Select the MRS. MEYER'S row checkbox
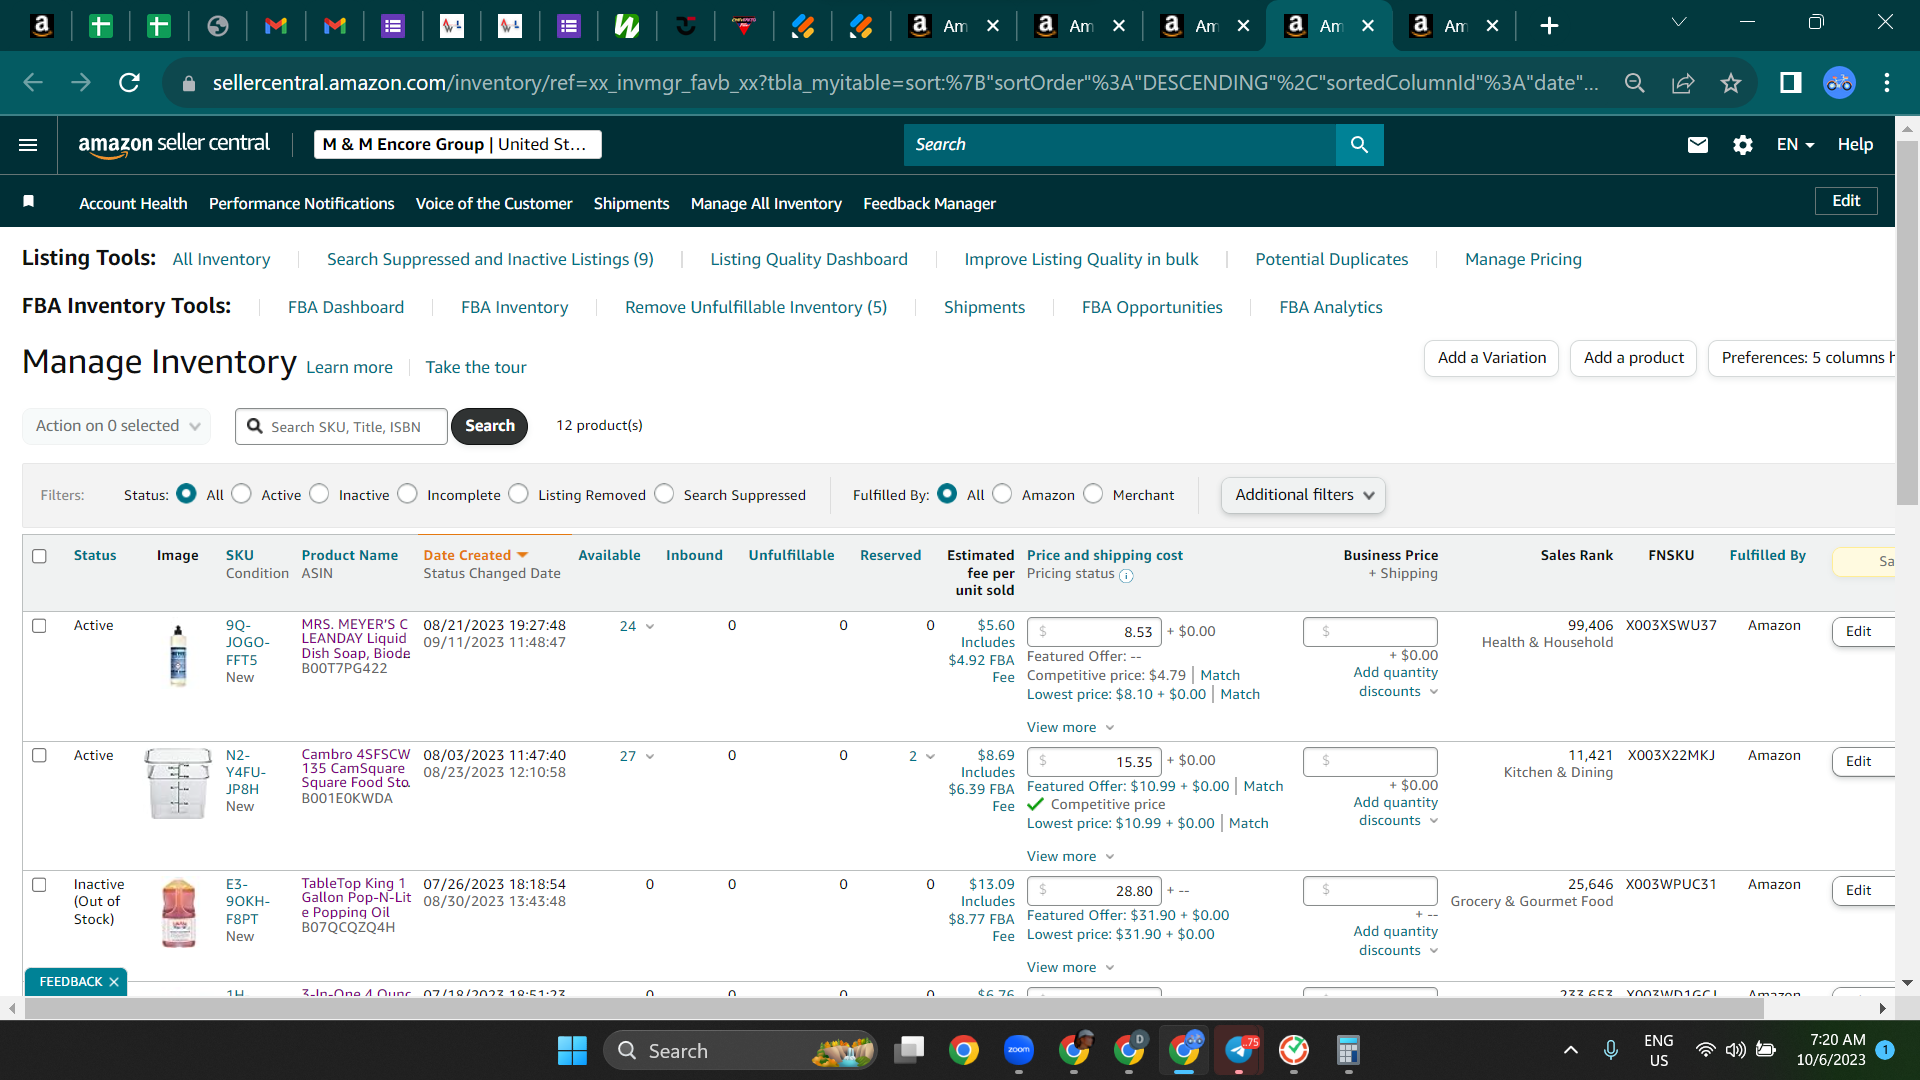 pos(39,626)
